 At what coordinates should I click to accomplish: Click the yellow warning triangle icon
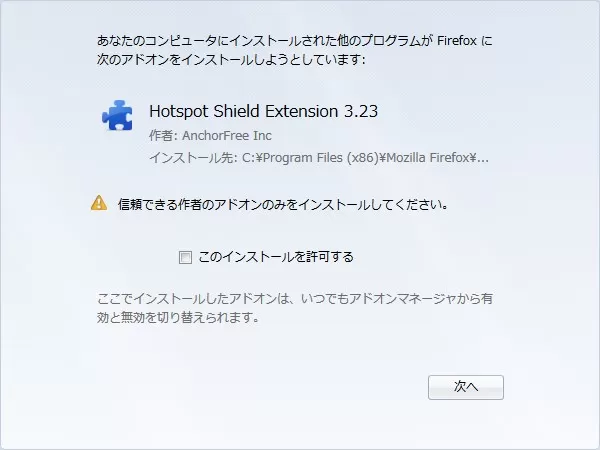99,203
